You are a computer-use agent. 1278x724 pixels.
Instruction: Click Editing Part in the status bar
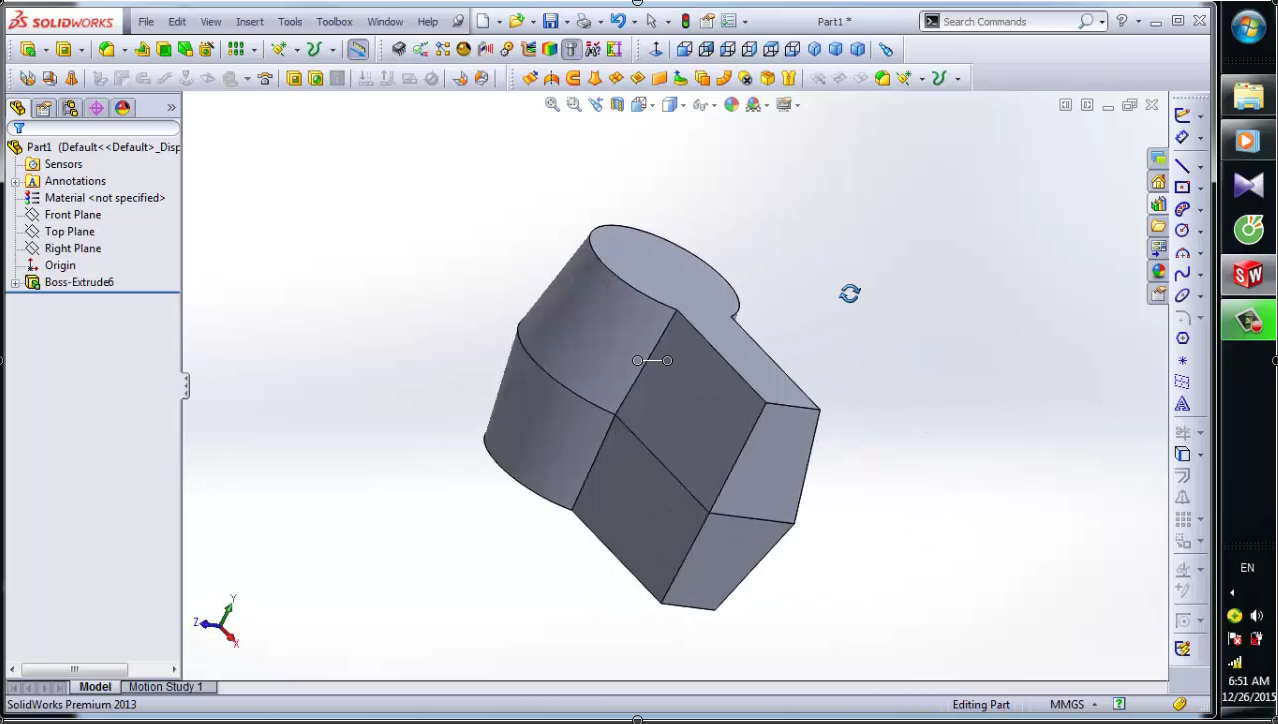click(x=981, y=704)
